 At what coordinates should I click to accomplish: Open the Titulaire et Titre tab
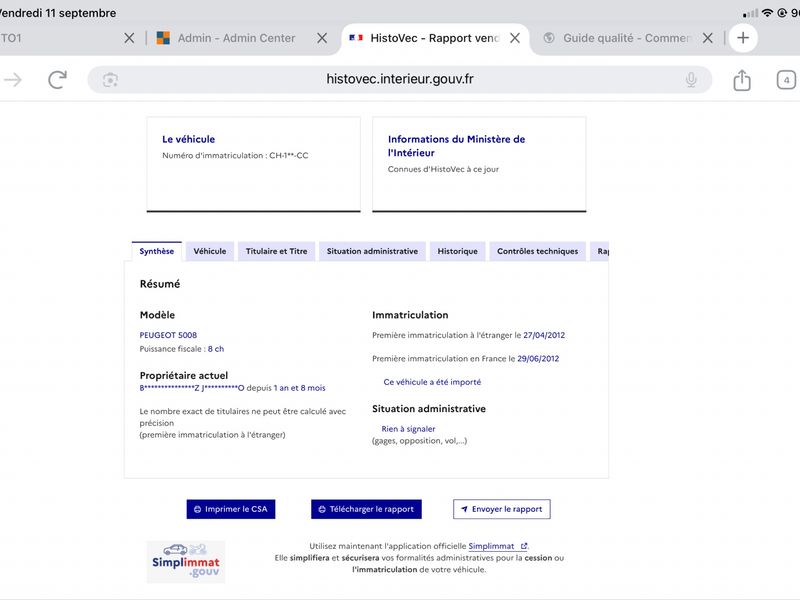277,251
